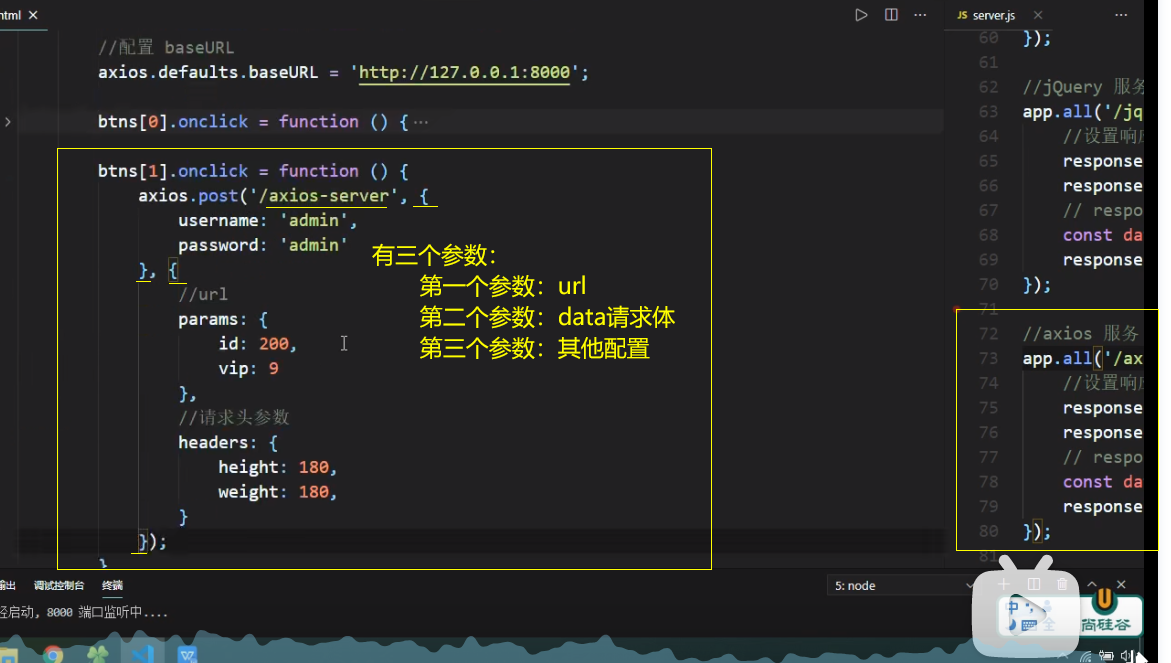Viewport: 1171px width, 663px height.
Task: Unfold the collapsed code ellipsis after btns[0]
Action: pos(421,122)
